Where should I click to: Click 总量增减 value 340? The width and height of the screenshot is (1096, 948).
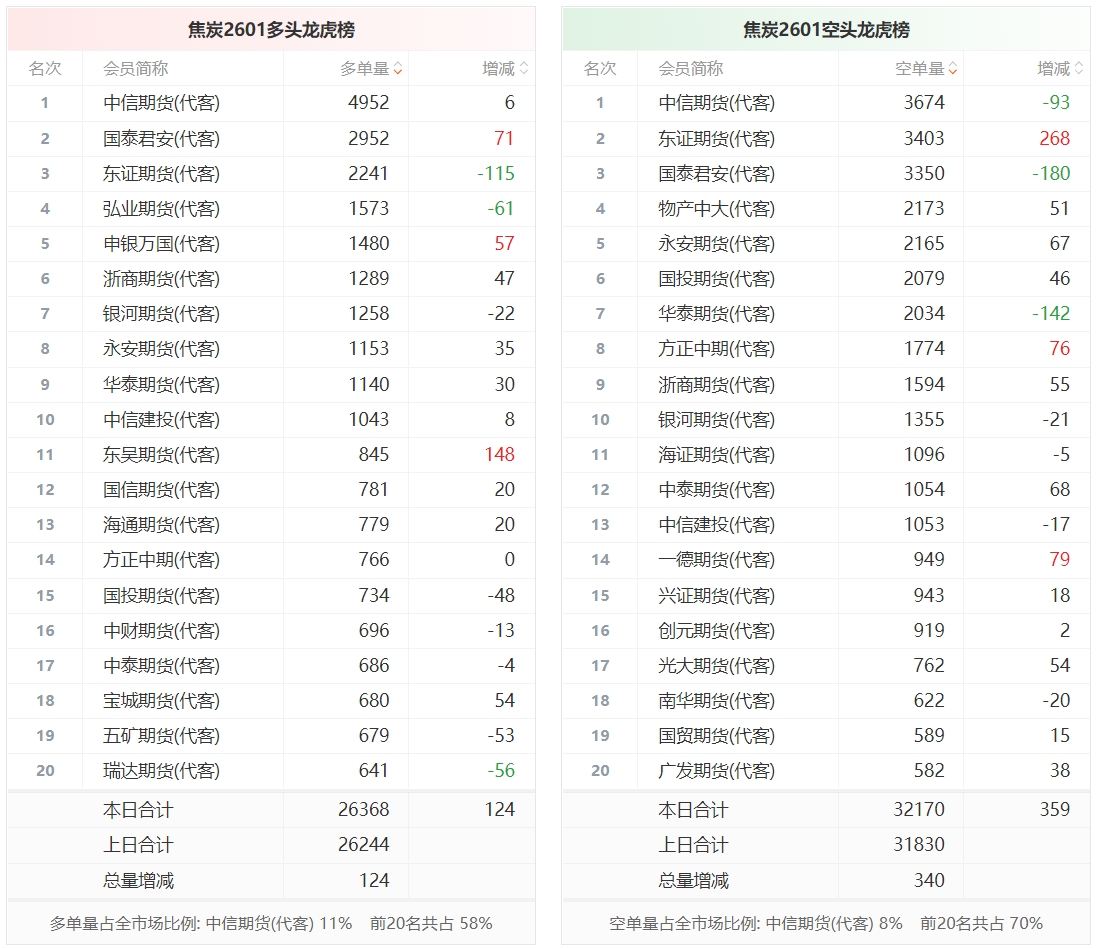[x=930, y=880]
